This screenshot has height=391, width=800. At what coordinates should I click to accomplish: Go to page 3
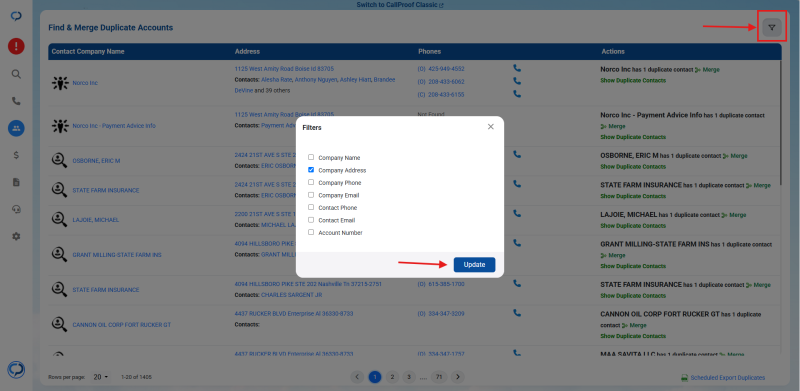tap(408, 377)
